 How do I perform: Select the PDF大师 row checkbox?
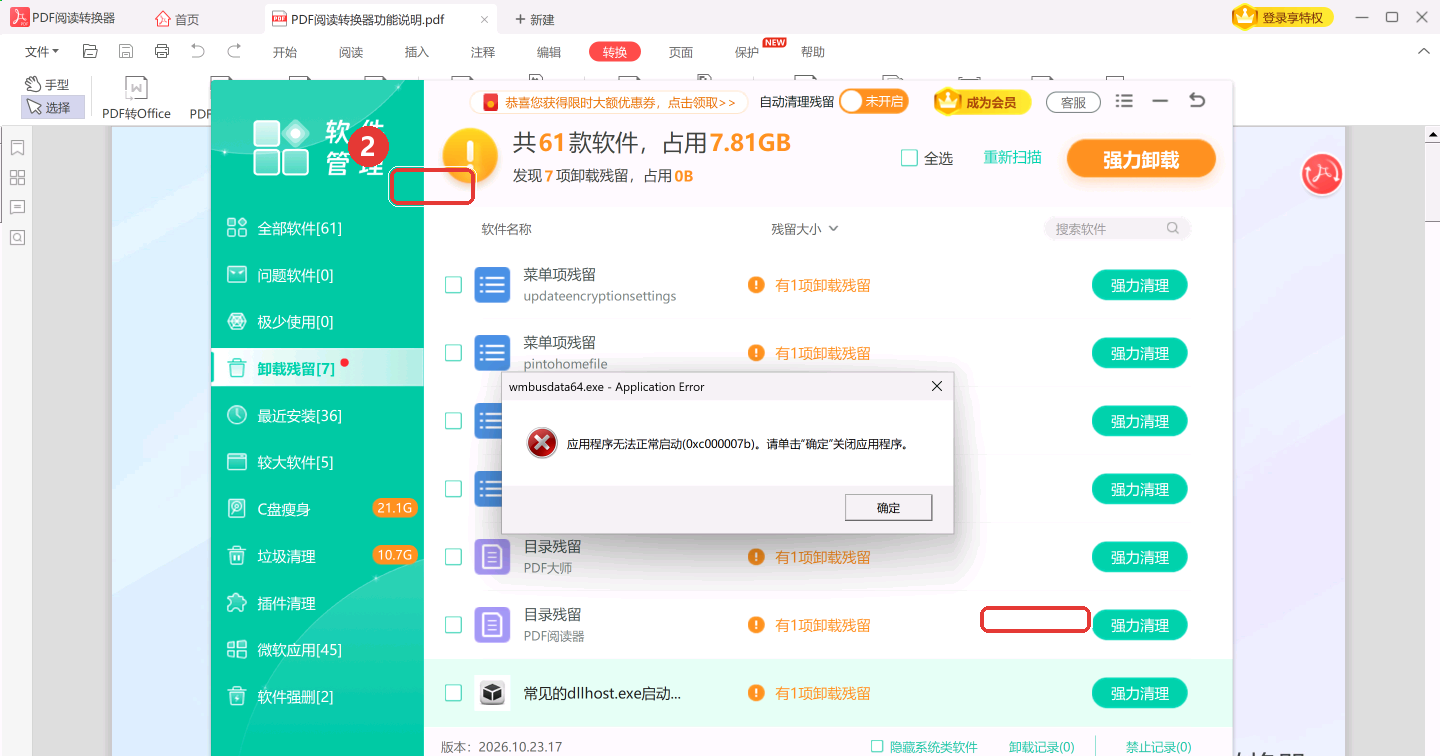pyautogui.click(x=453, y=557)
